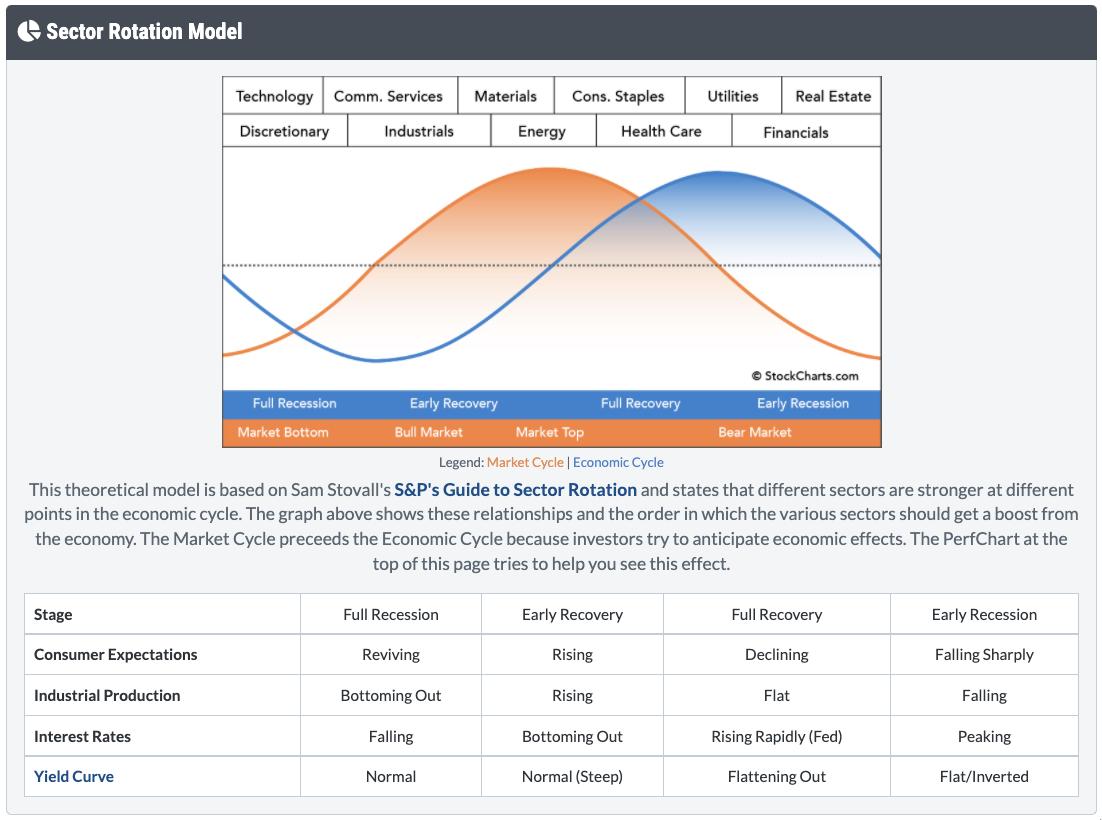This screenshot has height=820, width=1102.
Task: Open S&P's Guide to Sector Rotation link
Action: click(515, 490)
